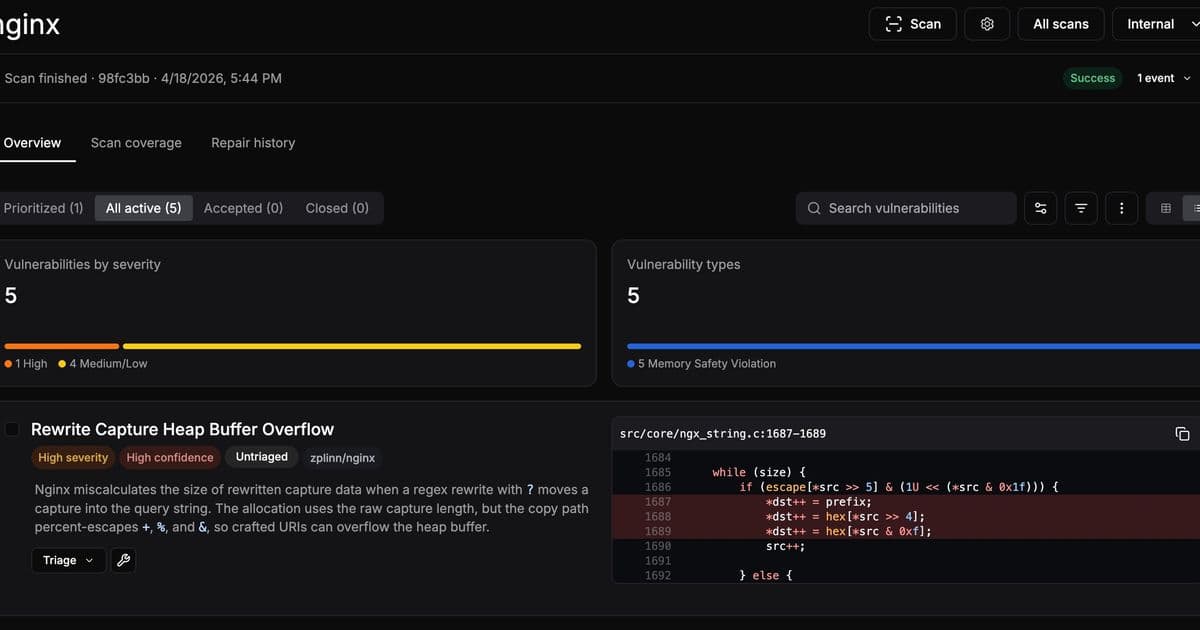Screen dimensions: 1200x630
Task: Click file path src/core/ngx_string.c:1687–1689
Action: (723, 433)
